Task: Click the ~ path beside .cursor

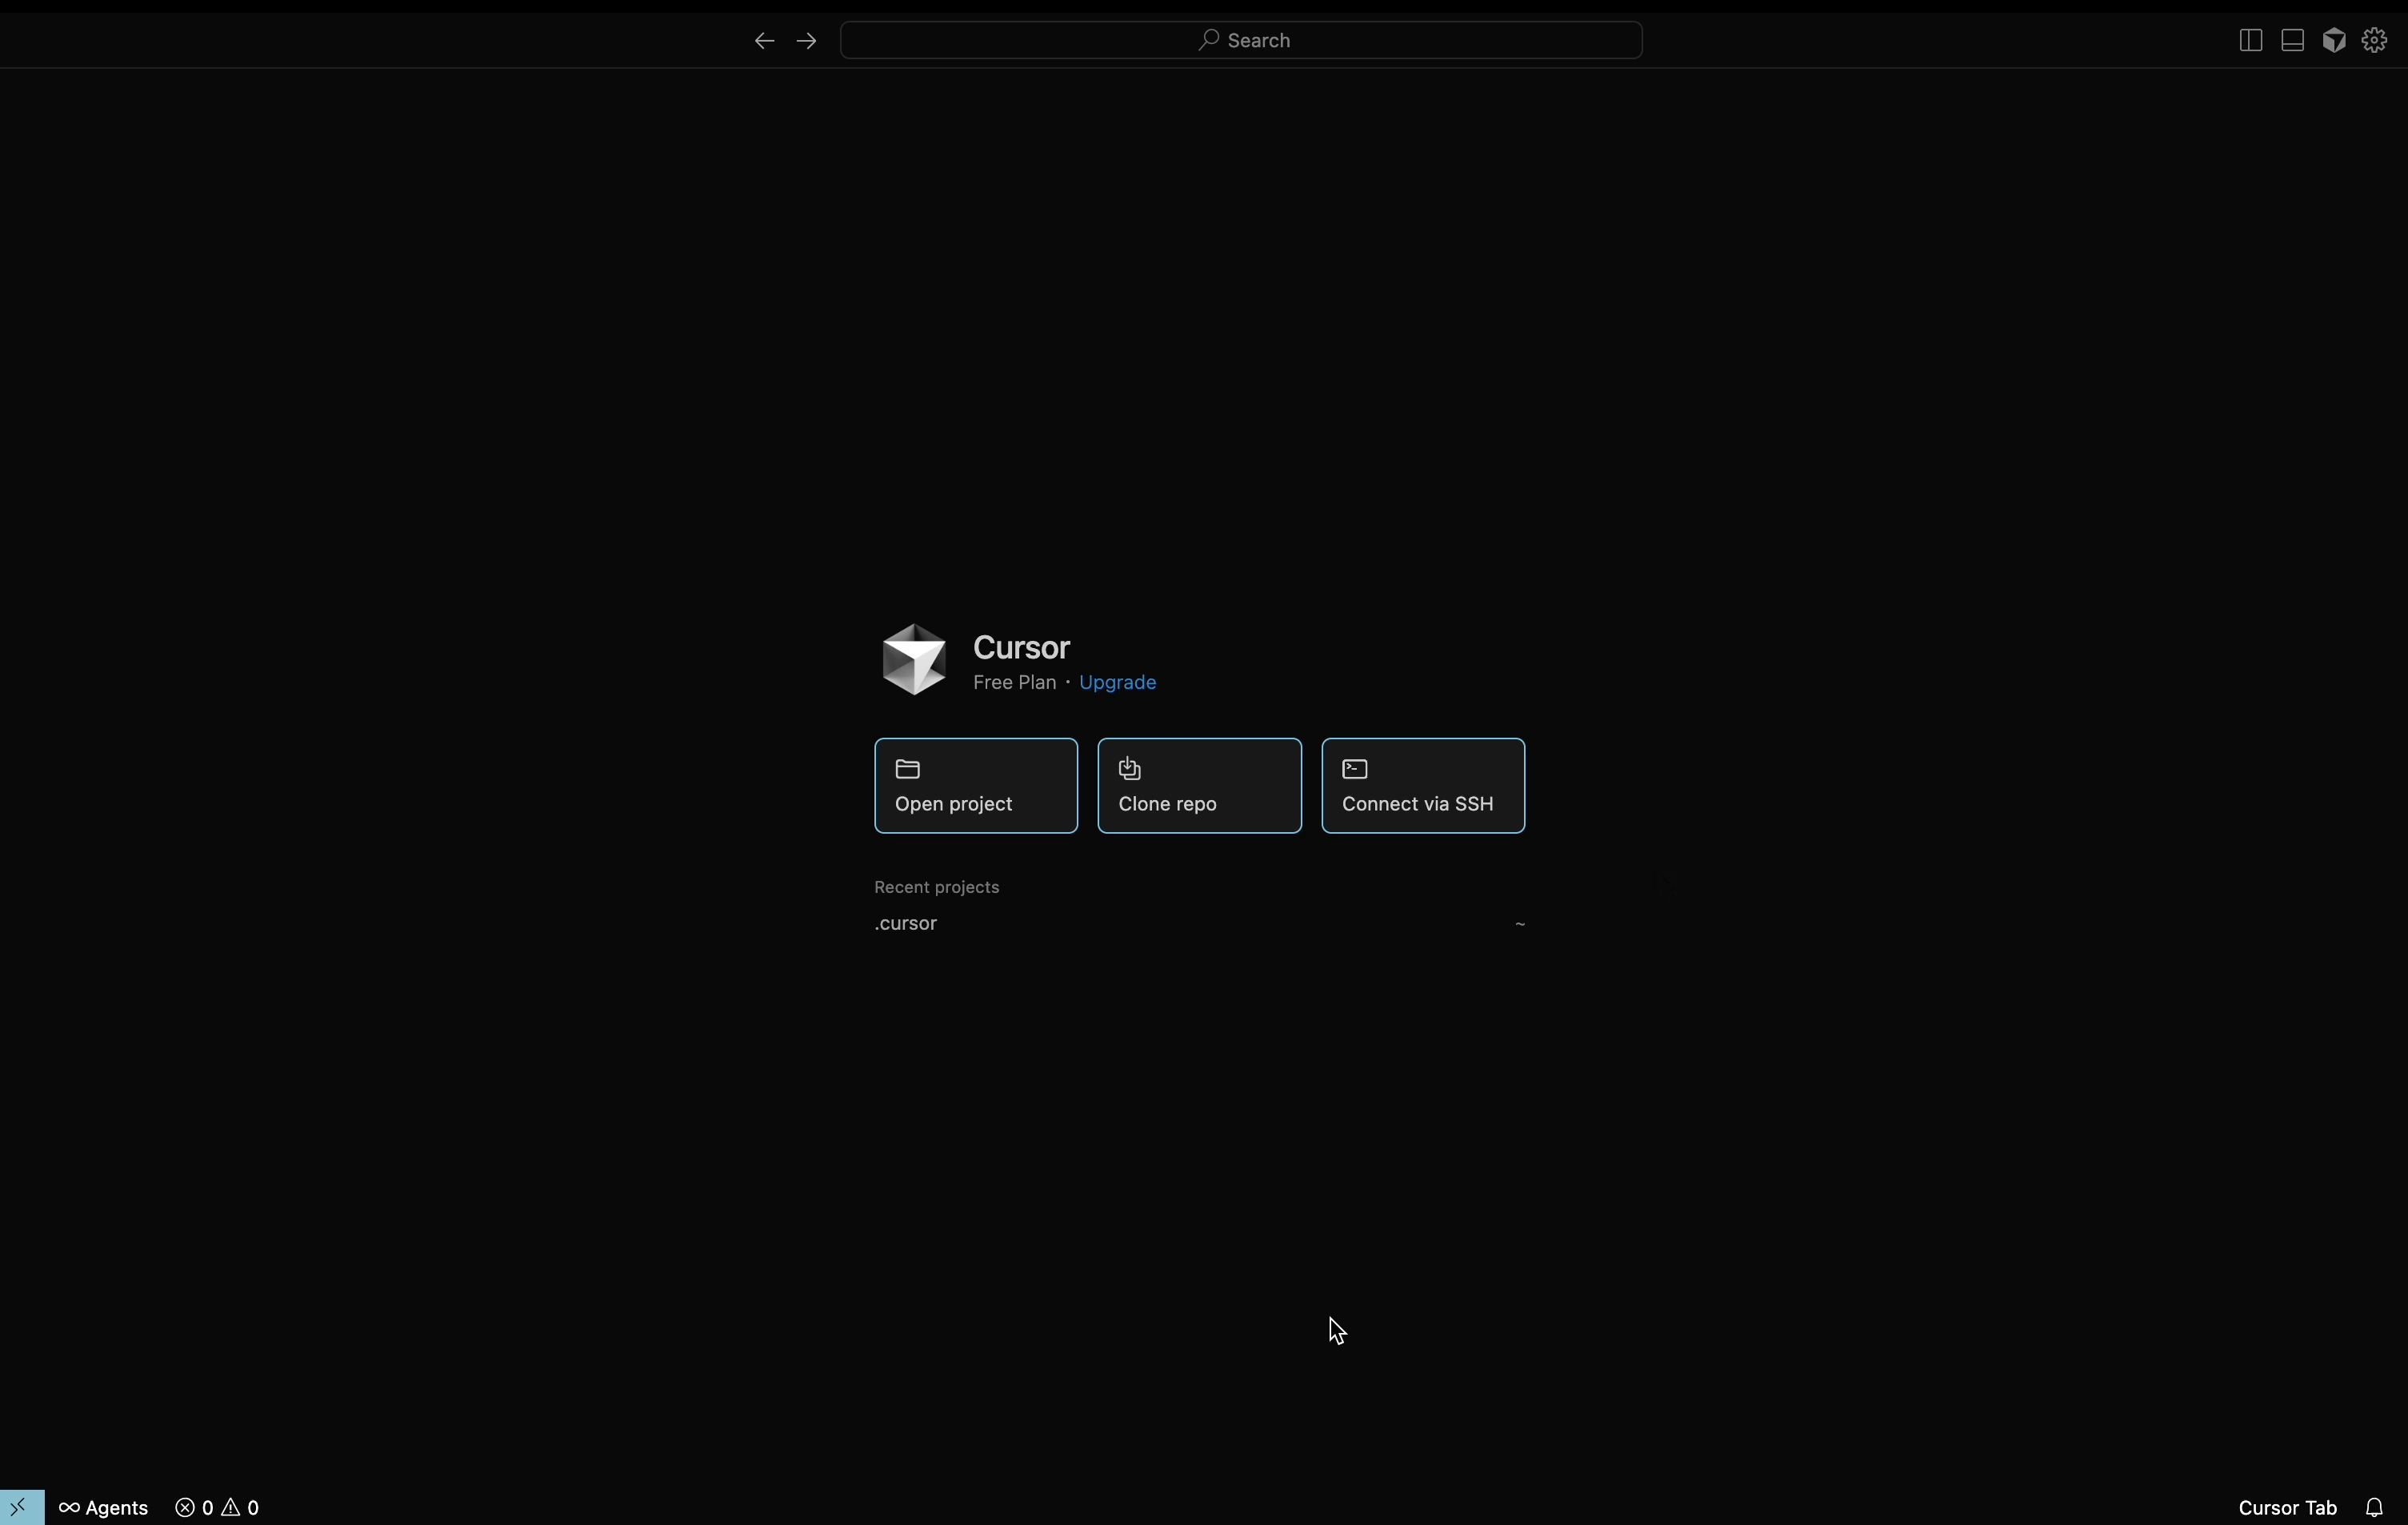Action: (x=1519, y=924)
